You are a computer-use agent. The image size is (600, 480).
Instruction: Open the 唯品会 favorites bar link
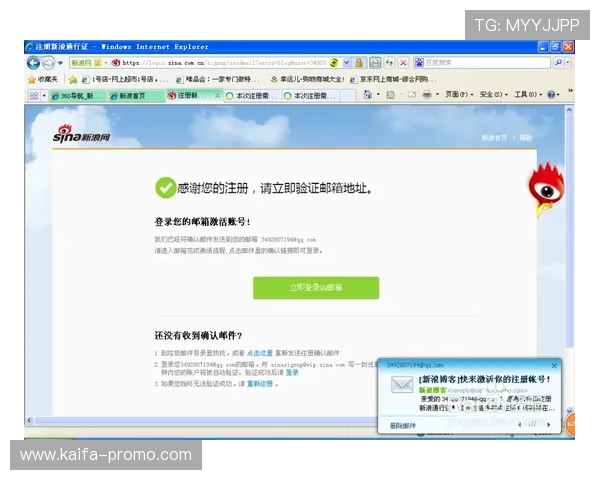(x=217, y=80)
